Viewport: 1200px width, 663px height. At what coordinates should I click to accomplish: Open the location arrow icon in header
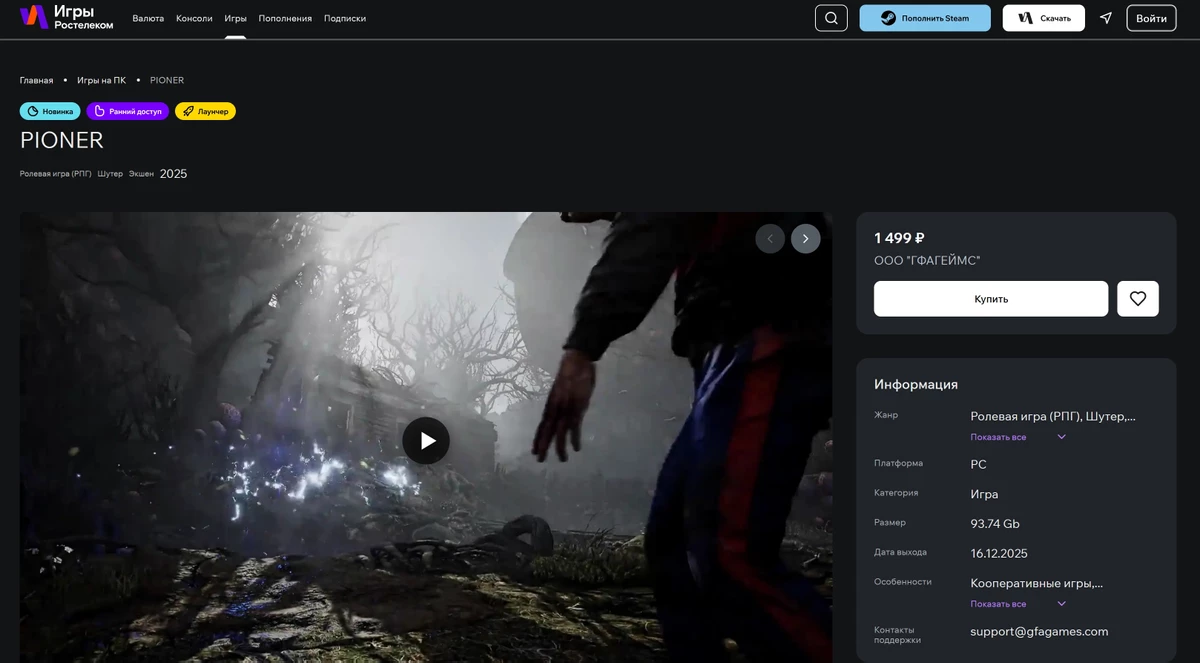point(1105,18)
